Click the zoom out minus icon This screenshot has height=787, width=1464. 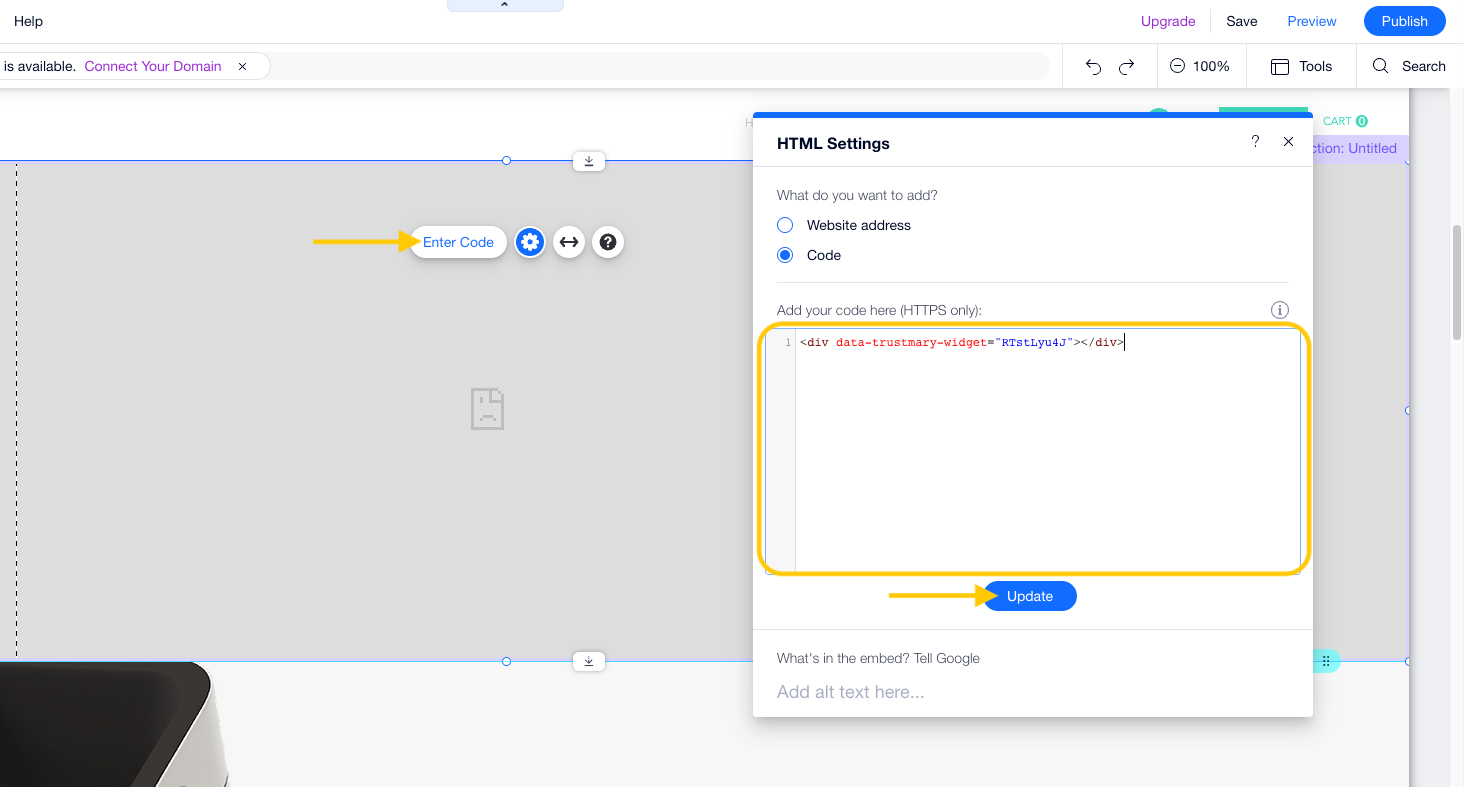pyautogui.click(x=1177, y=66)
